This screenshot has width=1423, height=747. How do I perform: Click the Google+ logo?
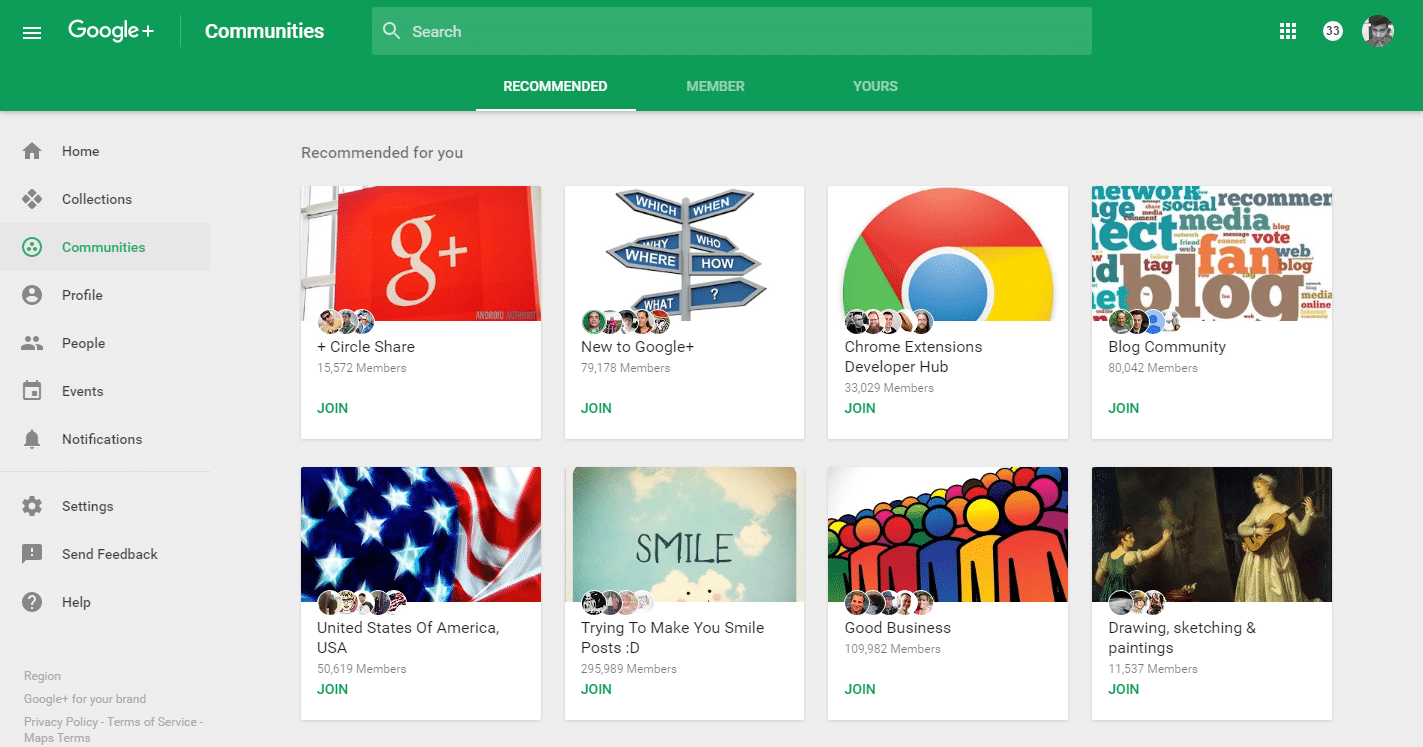111,31
